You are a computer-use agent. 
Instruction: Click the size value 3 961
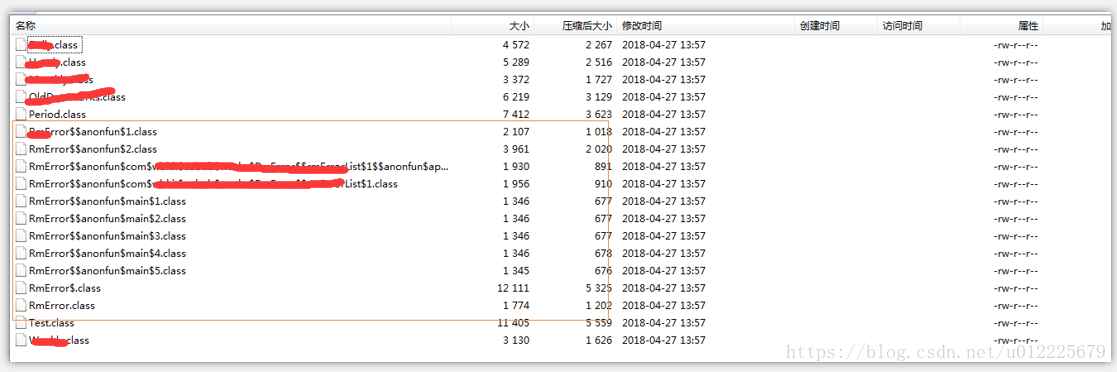516,149
